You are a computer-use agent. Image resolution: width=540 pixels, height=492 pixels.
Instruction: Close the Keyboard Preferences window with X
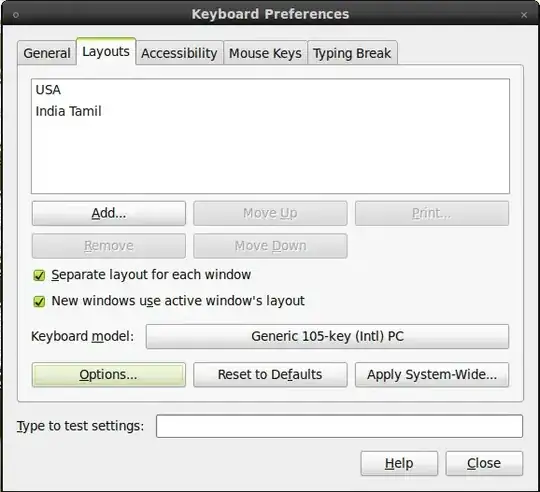(524, 15)
